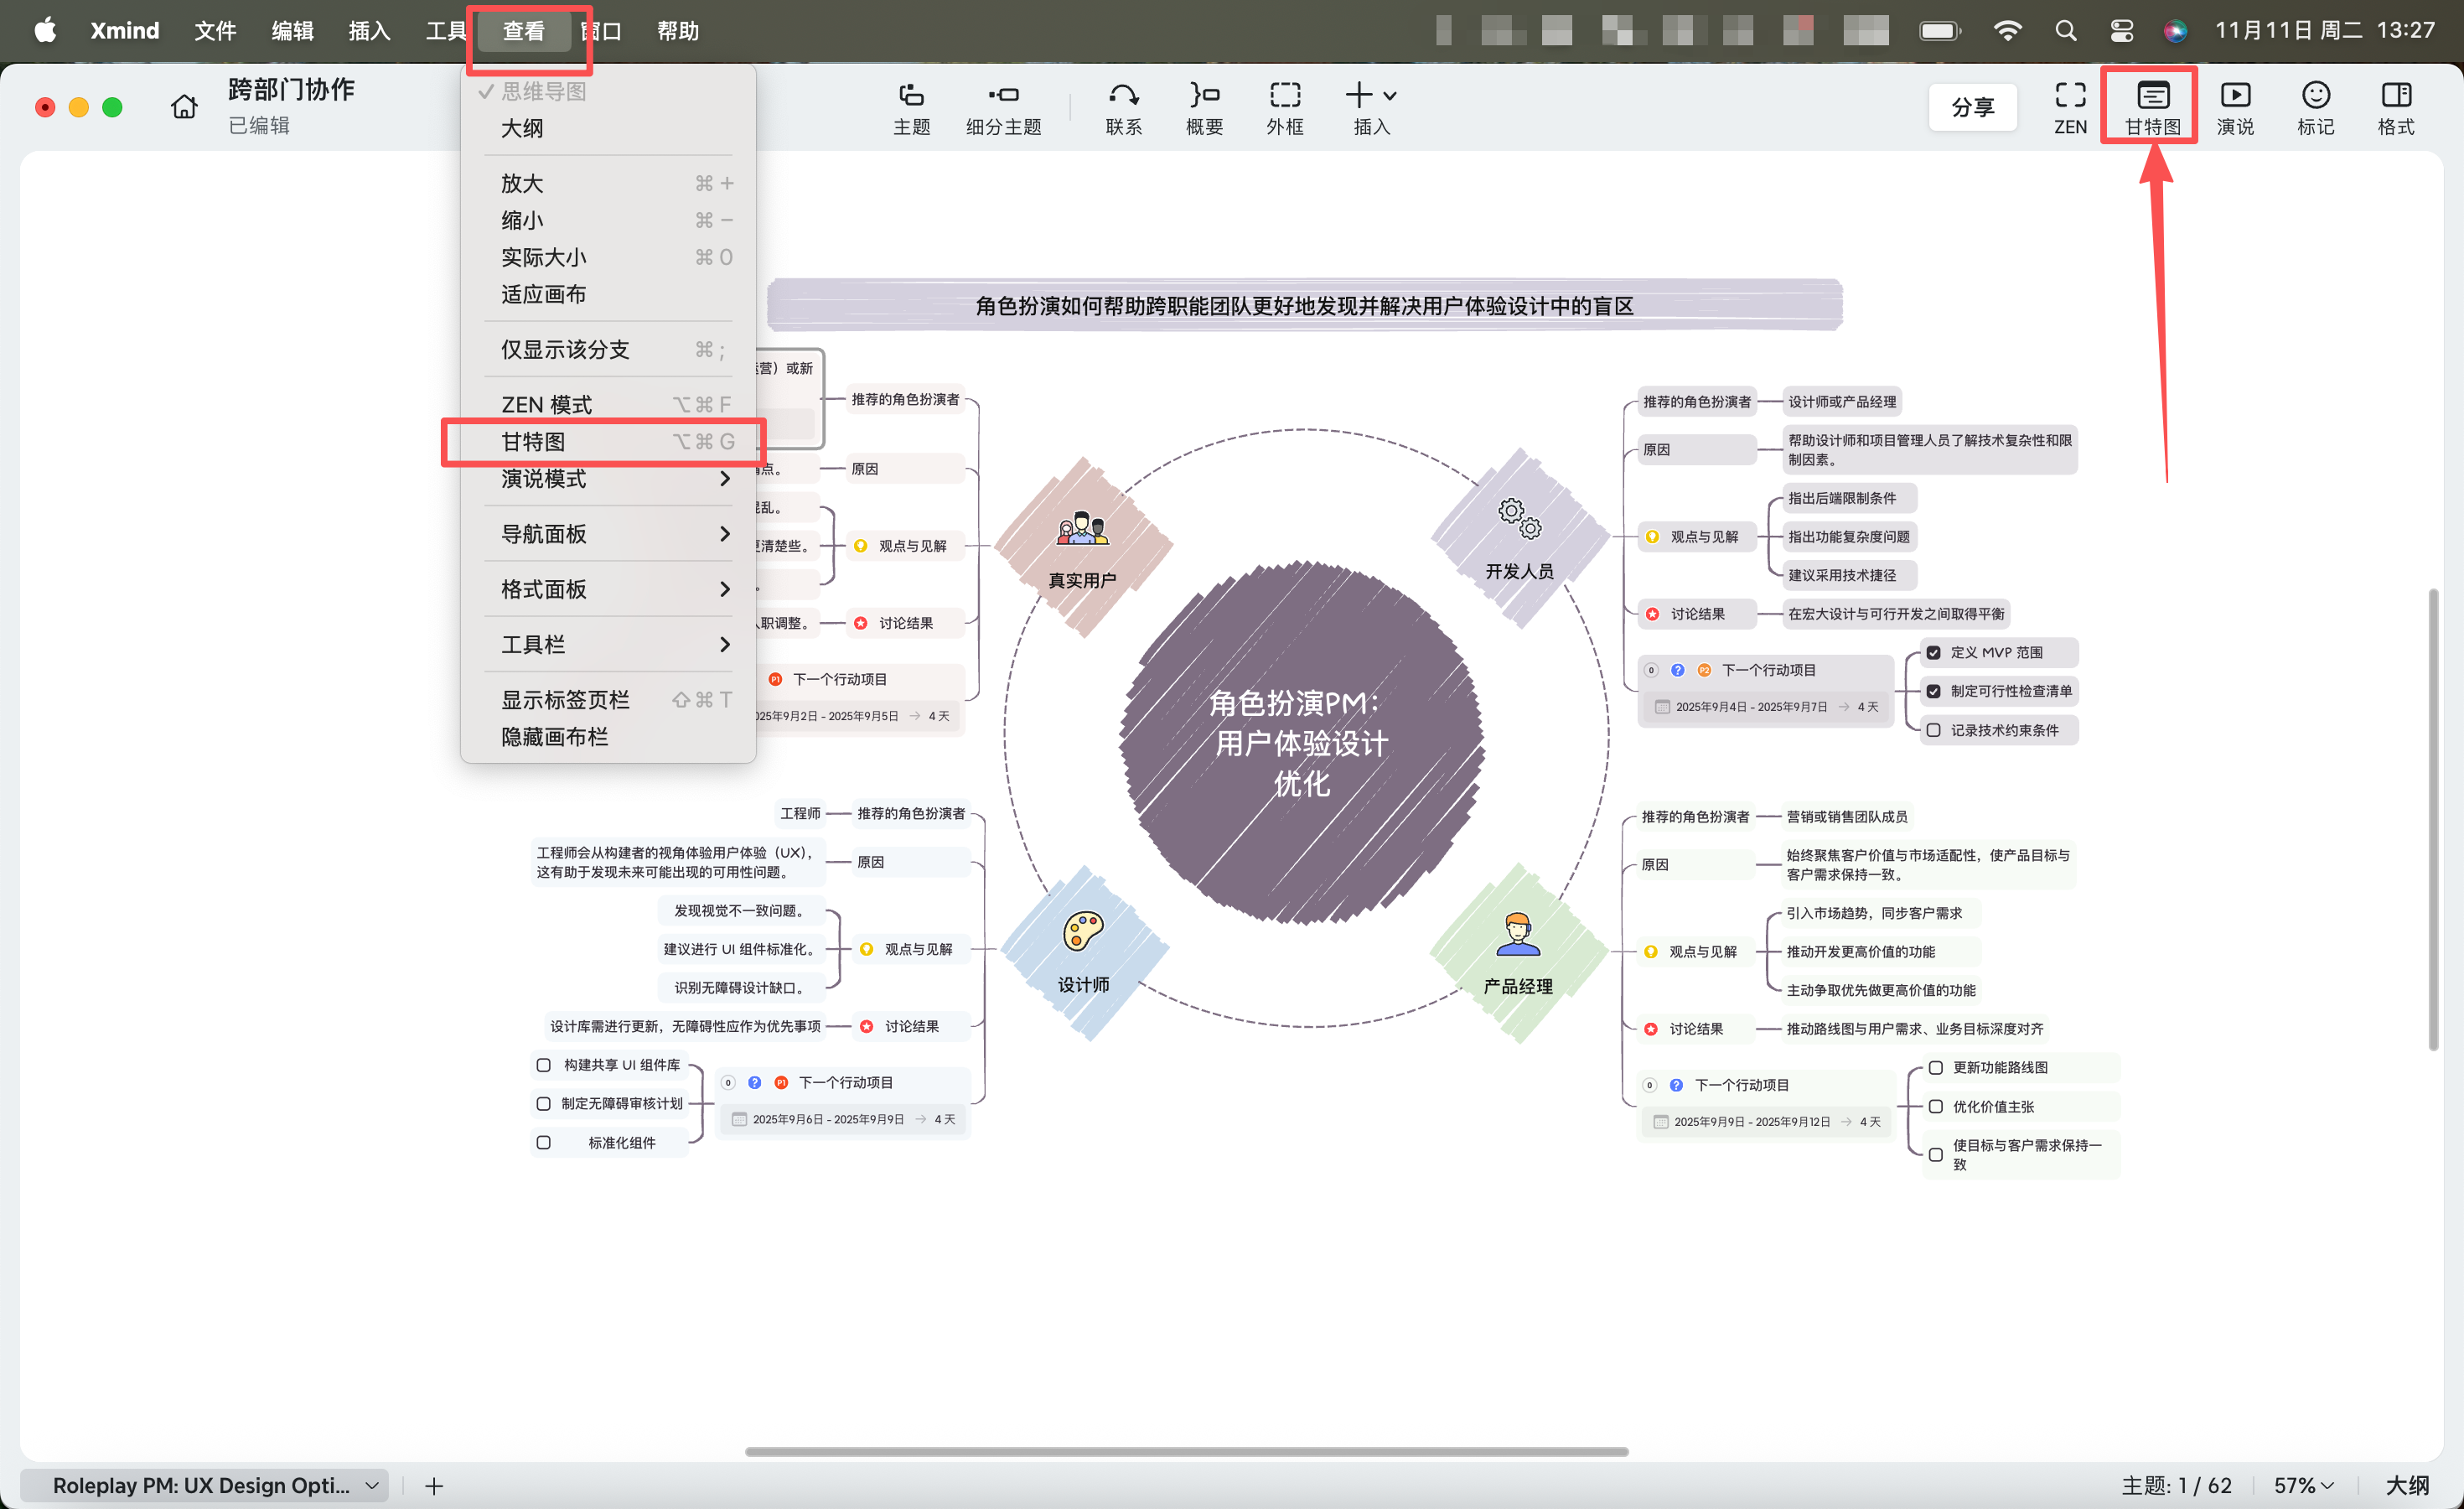Open the sheet name dropdown chevron
The height and width of the screenshot is (1509, 2464).
tap(372, 1485)
